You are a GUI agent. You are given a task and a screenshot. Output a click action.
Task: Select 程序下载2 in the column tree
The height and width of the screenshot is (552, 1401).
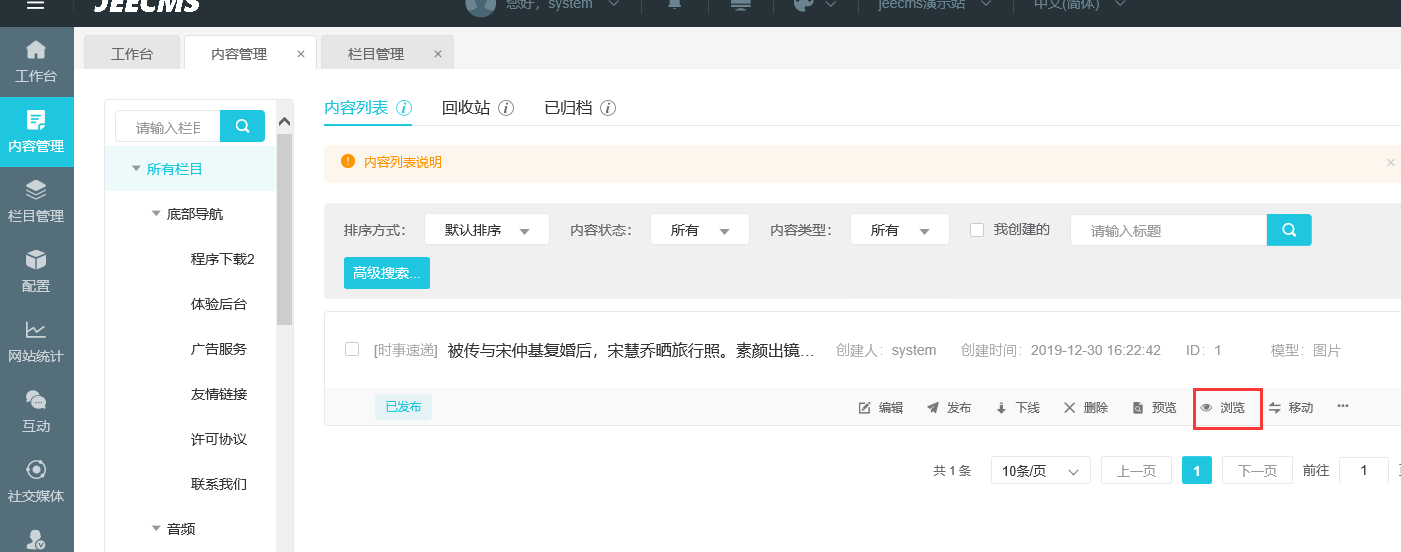click(x=223, y=259)
